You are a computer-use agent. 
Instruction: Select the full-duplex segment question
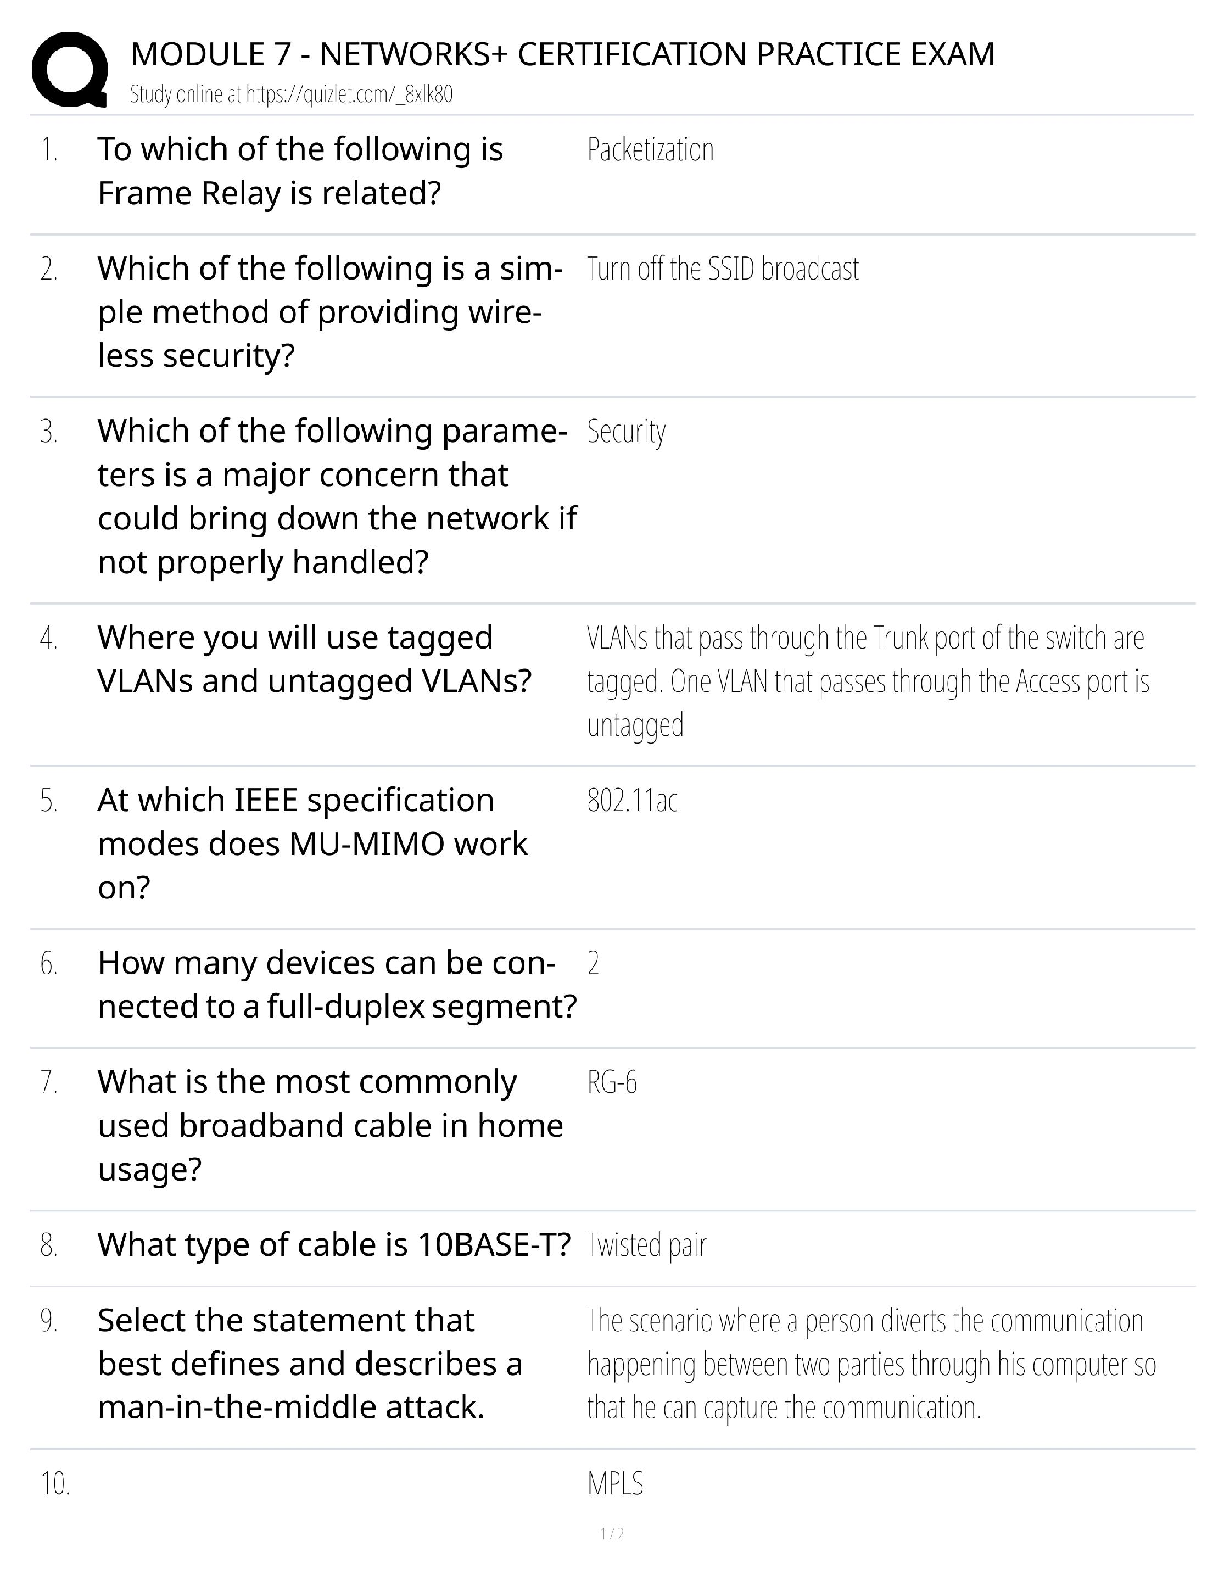pos(336,984)
